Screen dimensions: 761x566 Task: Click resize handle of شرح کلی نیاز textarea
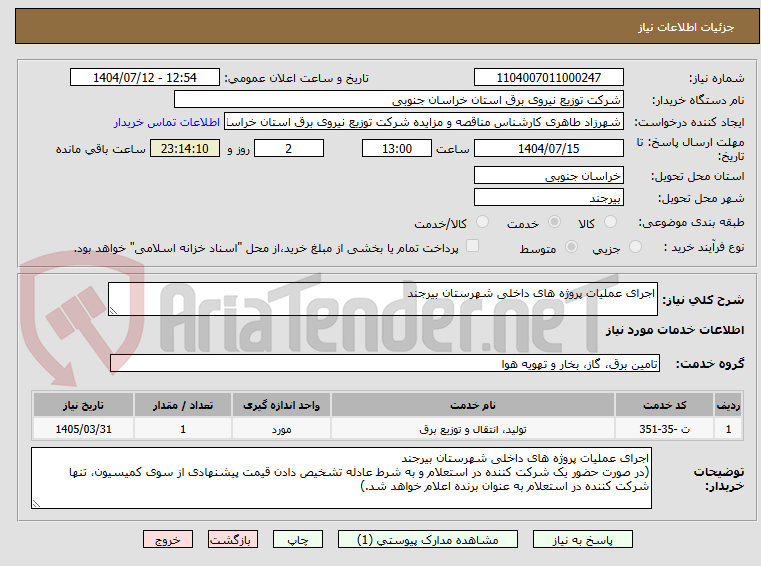(113, 311)
